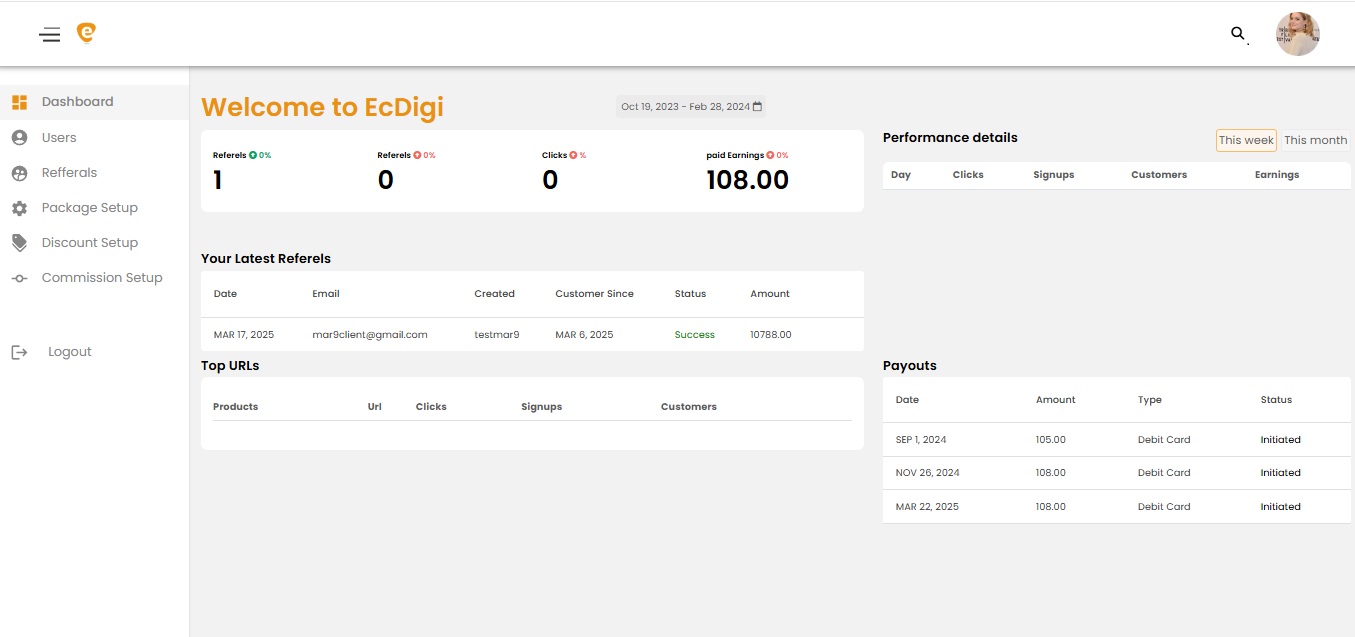Click Initiated status in MAR 22, 2025 row
The image size is (1355, 637).
1281,507
